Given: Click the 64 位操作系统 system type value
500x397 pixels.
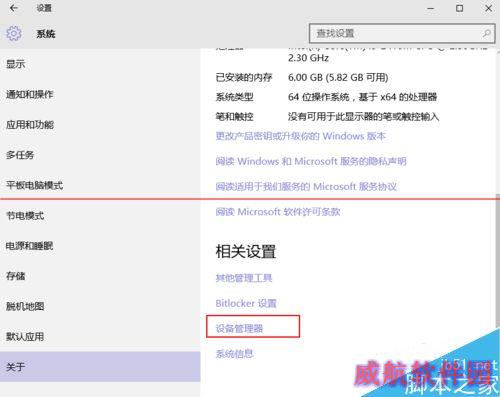Looking at the screenshot, I should pyautogui.click(x=363, y=97).
